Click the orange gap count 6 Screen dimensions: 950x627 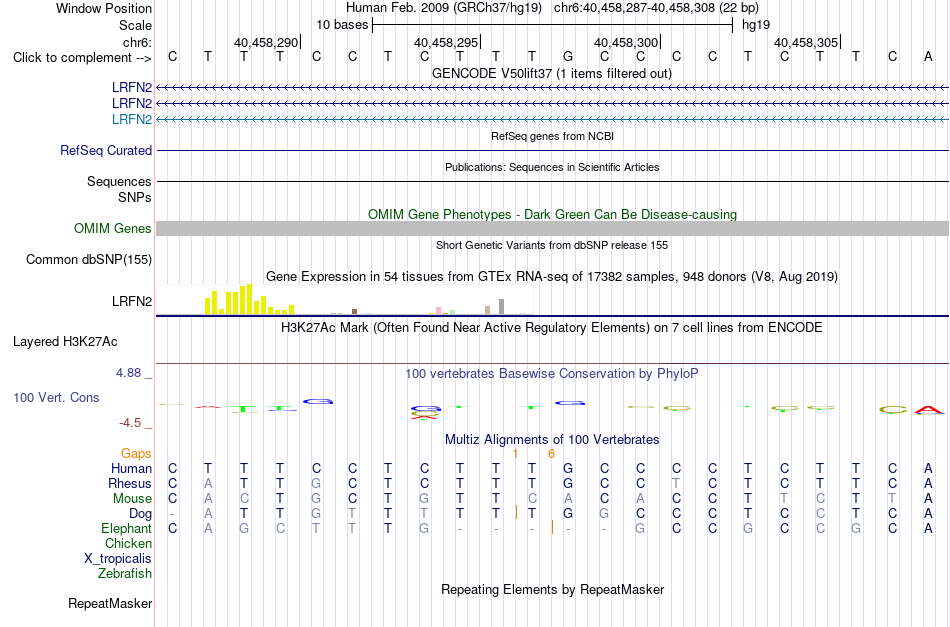pyautogui.click(x=551, y=453)
